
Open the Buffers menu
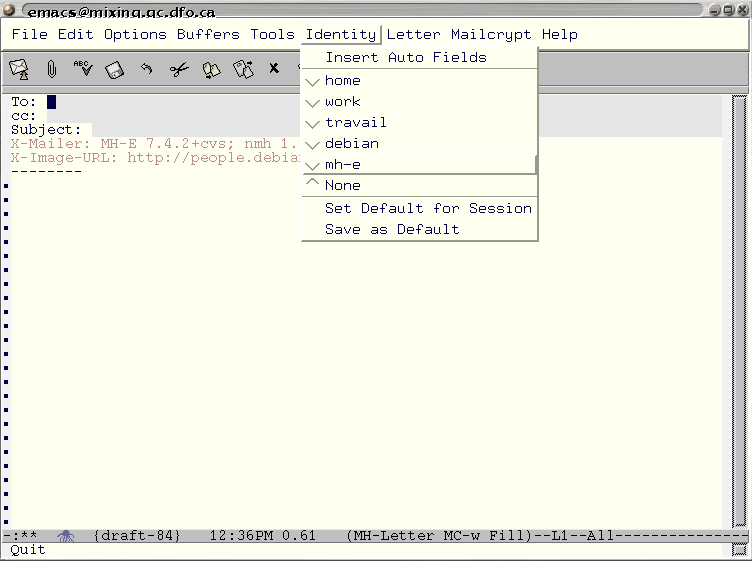click(208, 35)
